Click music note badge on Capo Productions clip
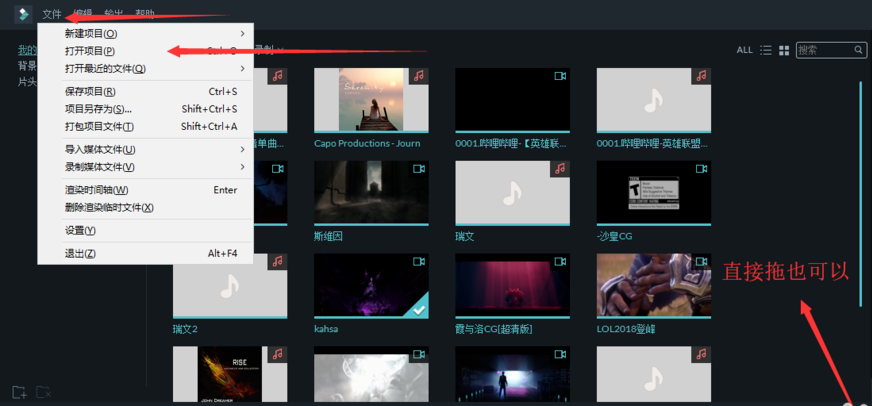 [419, 76]
